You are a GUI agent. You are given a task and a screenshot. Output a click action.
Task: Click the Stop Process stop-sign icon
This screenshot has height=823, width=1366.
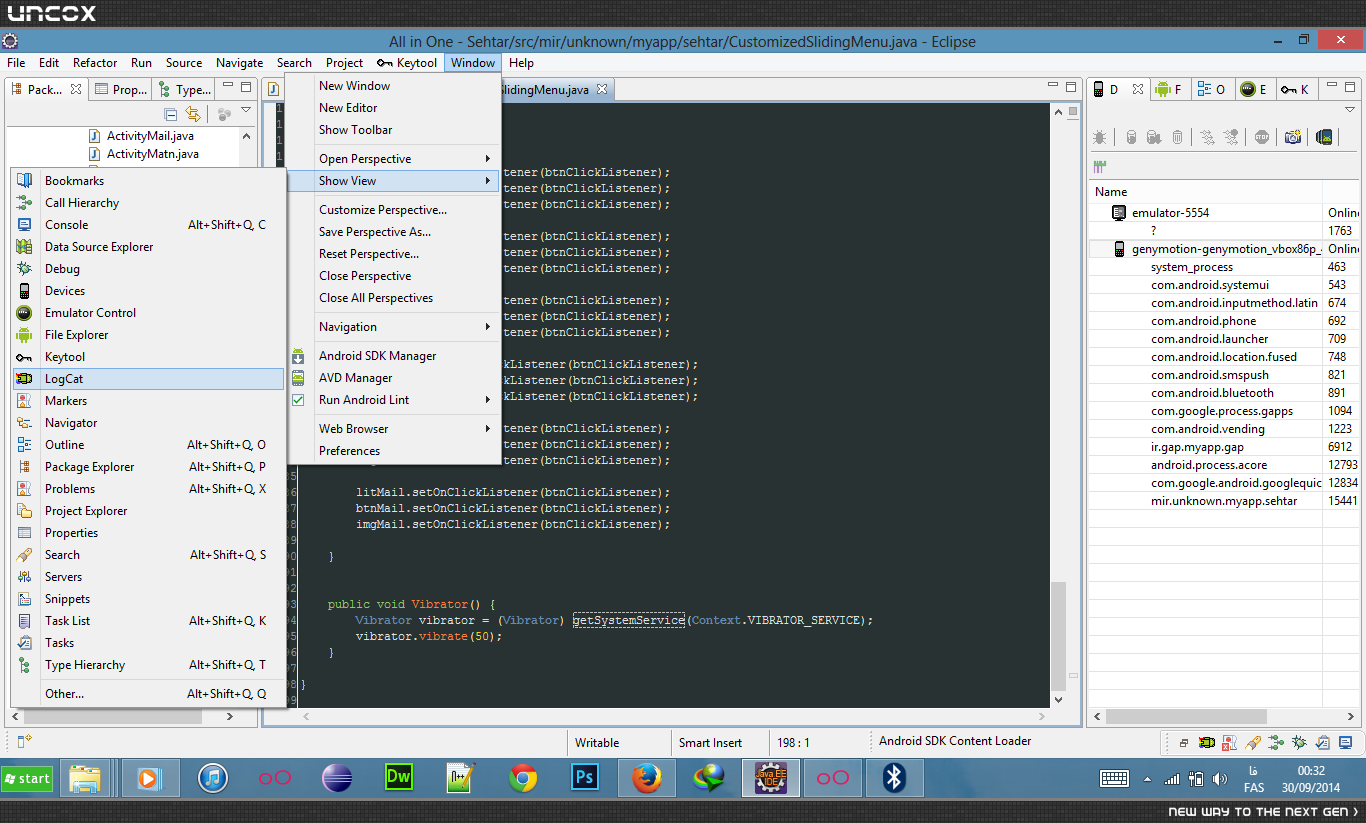click(x=1262, y=137)
